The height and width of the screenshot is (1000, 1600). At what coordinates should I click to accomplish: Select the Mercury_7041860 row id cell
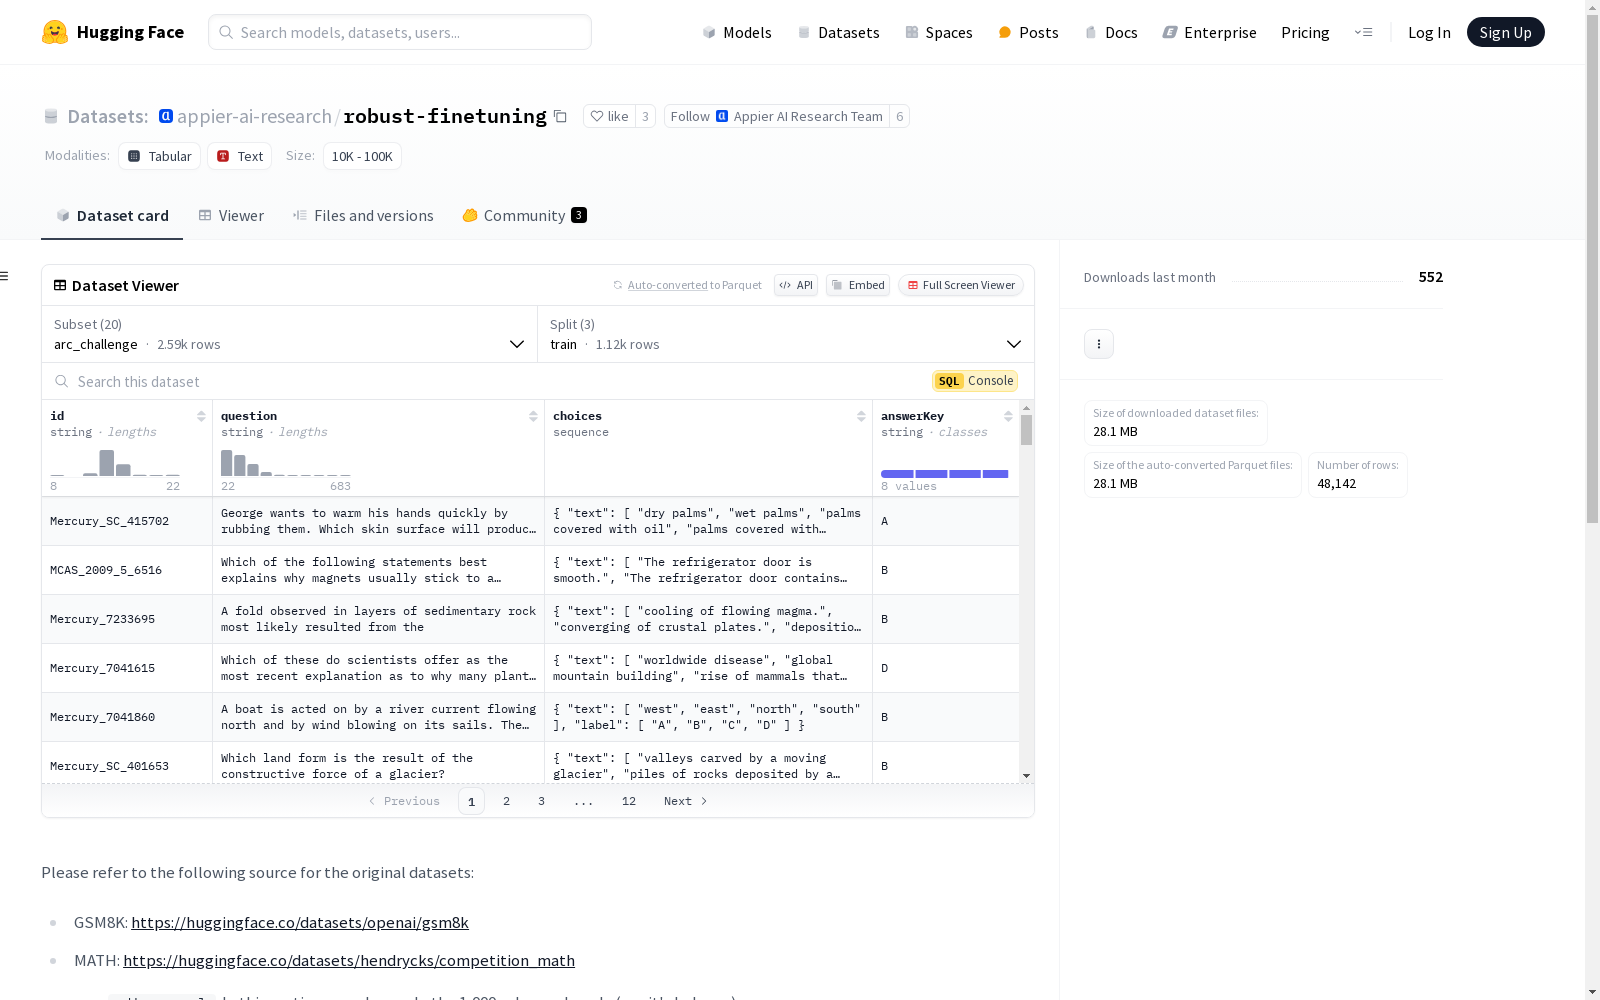tap(127, 717)
